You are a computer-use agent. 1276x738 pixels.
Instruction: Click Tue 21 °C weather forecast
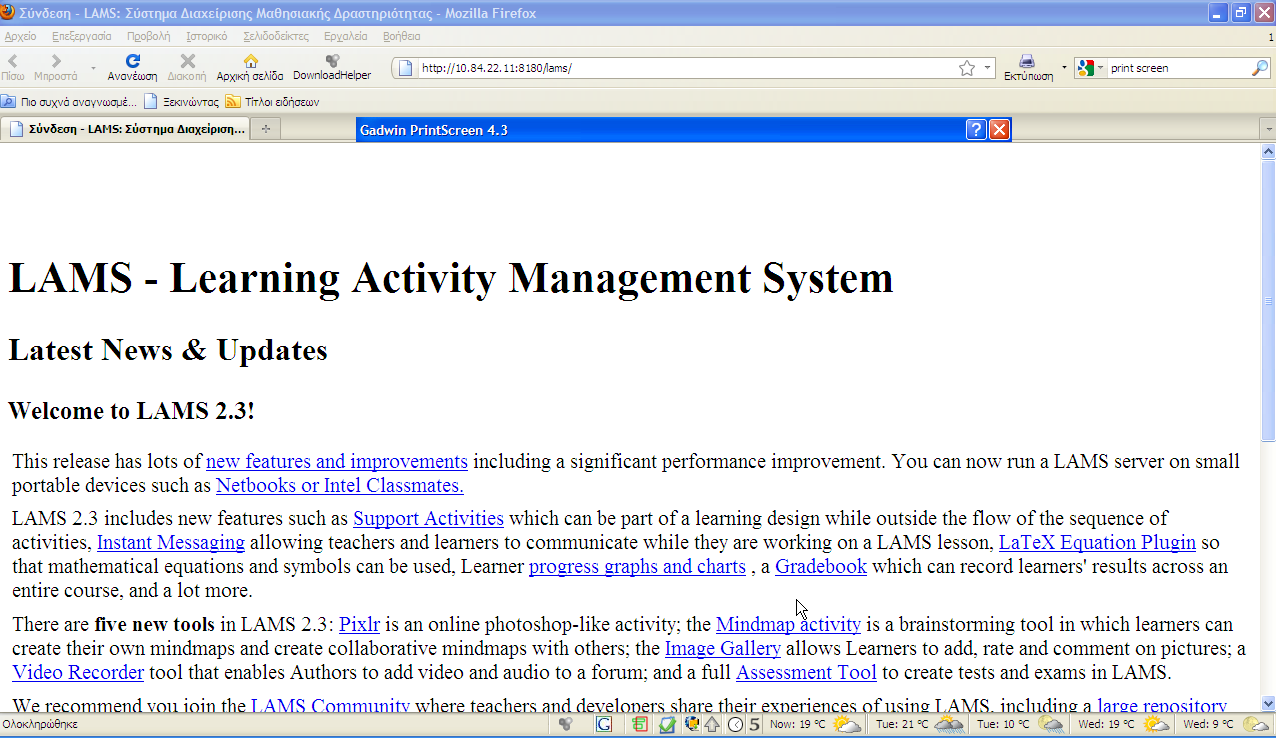[x=920, y=724]
